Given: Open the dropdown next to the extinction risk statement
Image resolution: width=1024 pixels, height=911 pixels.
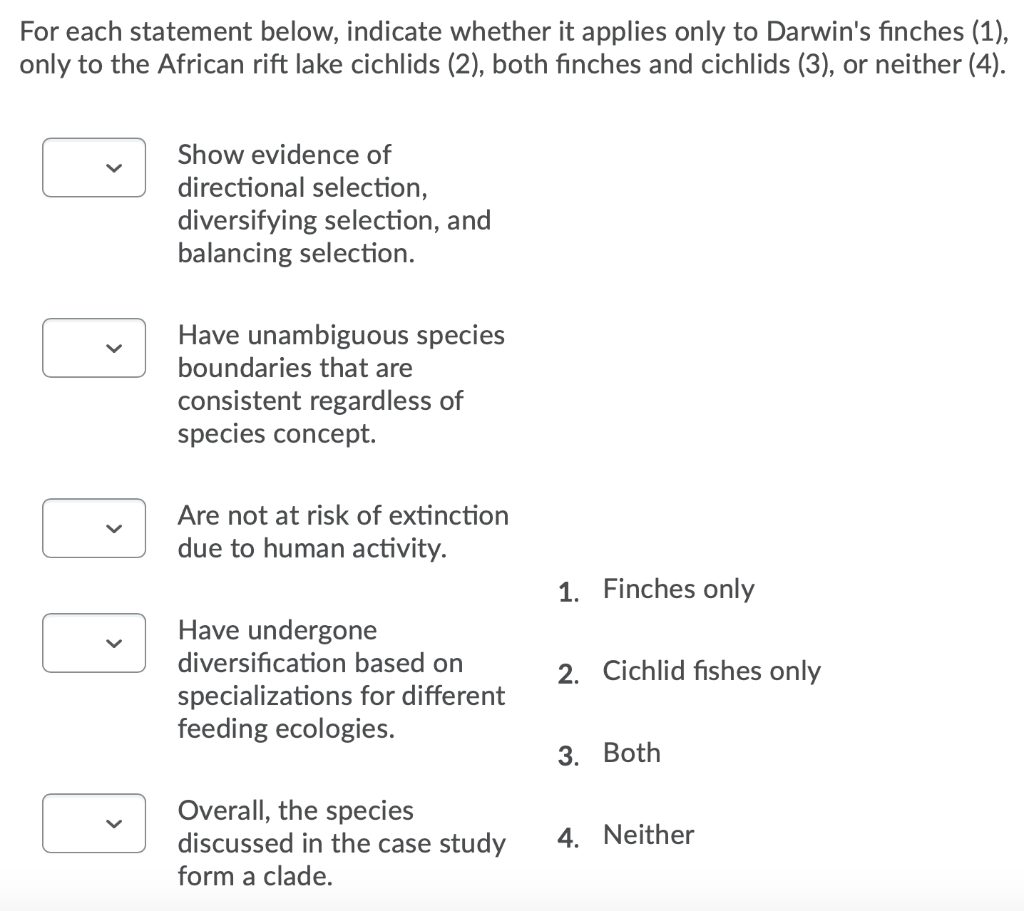Looking at the screenshot, I should (93, 528).
